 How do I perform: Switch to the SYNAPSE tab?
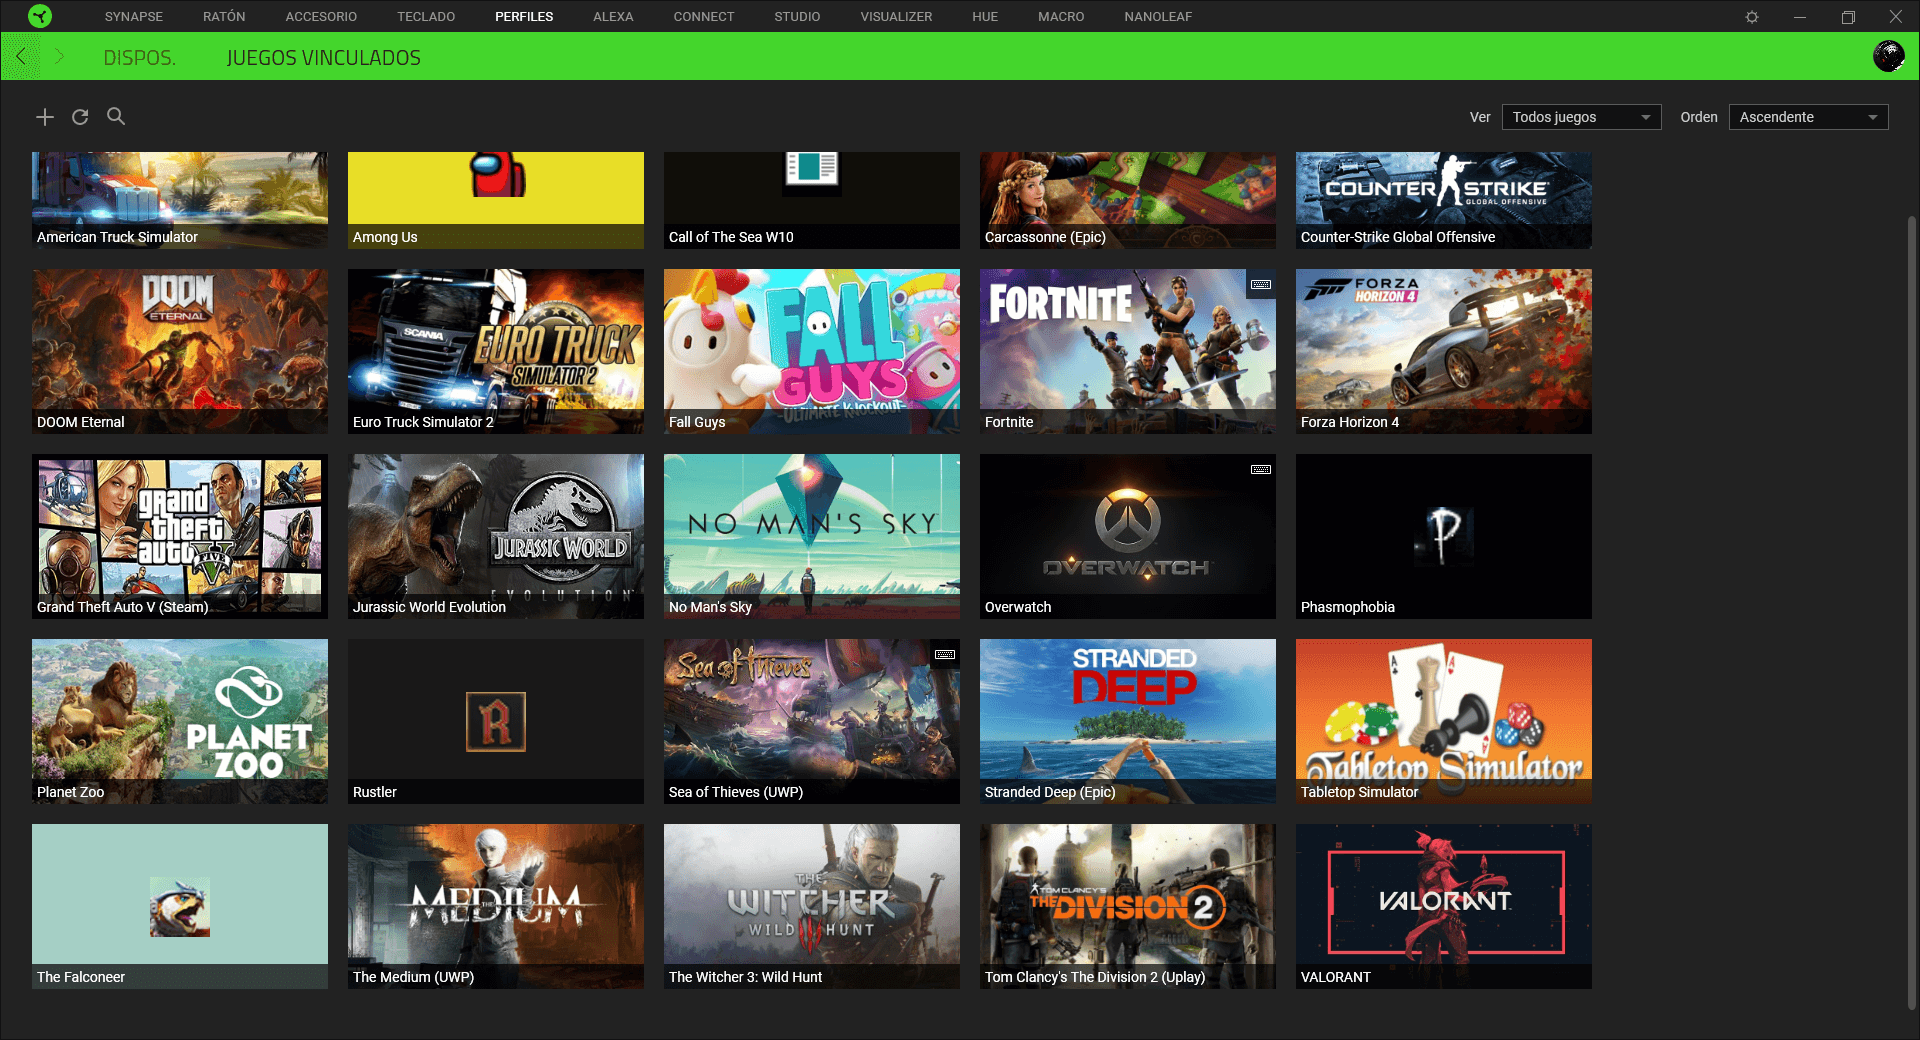(x=134, y=17)
